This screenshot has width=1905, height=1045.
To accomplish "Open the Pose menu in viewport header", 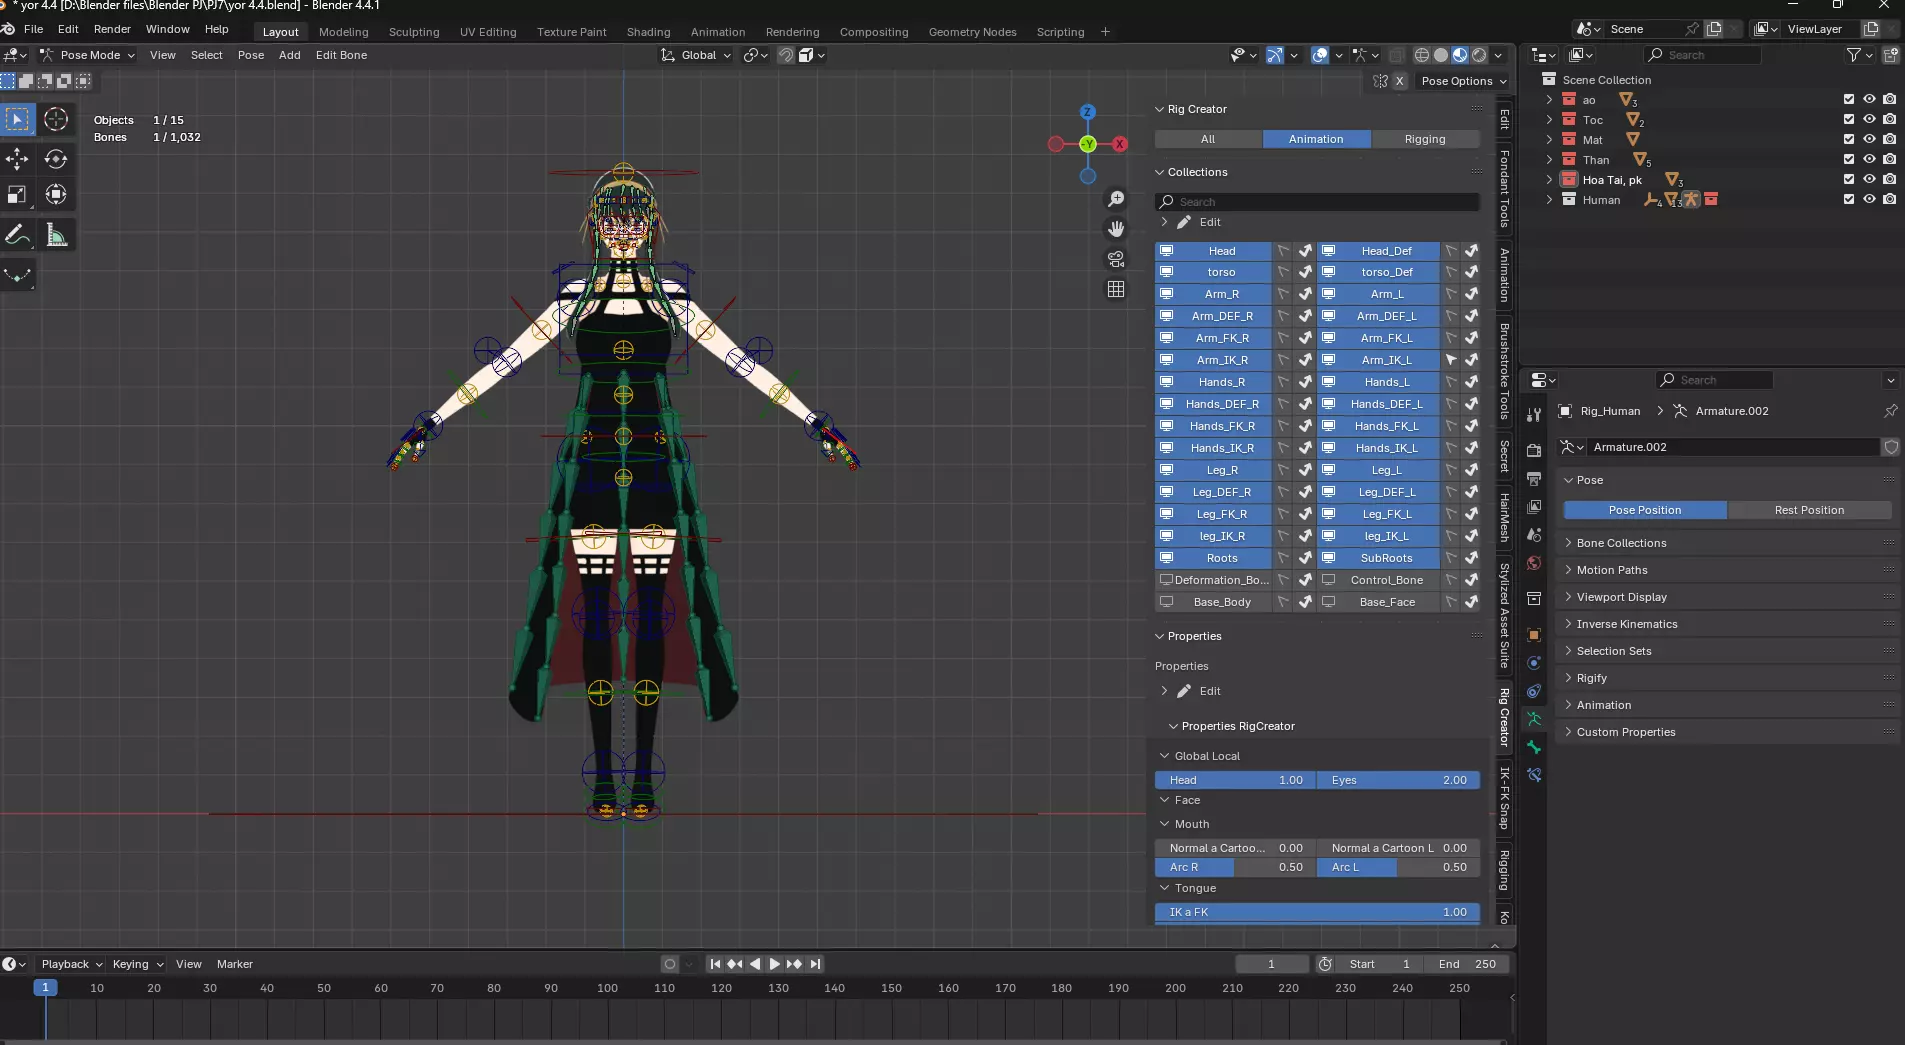I will coord(251,55).
